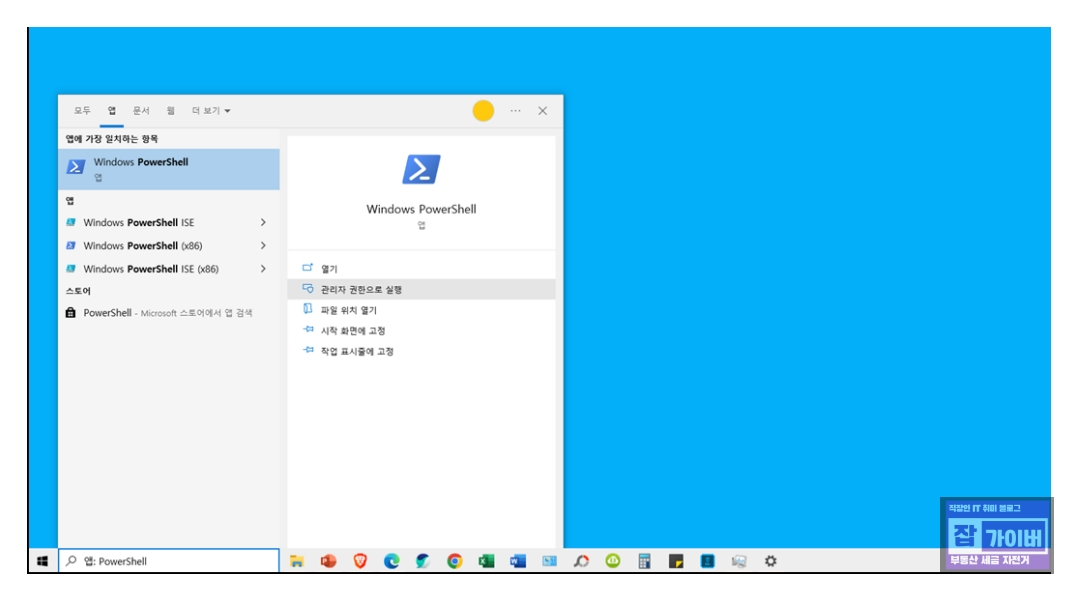Click the run-as-admin shield icon
This screenshot has height=601, width=1078.
[308, 289]
